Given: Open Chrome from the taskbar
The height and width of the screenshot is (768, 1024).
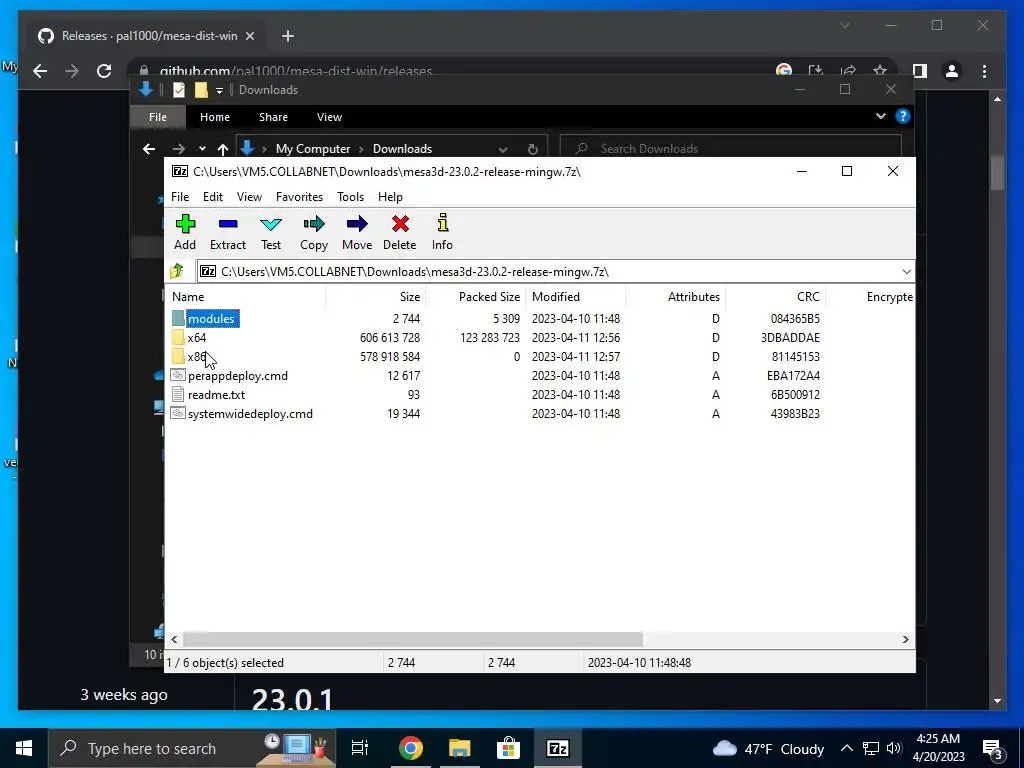Looking at the screenshot, I should [411, 748].
